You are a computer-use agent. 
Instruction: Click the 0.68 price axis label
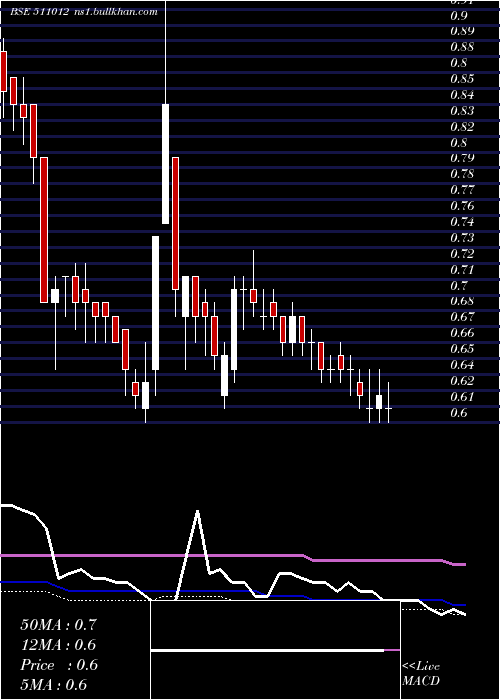pyautogui.click(x=462, y=301)
